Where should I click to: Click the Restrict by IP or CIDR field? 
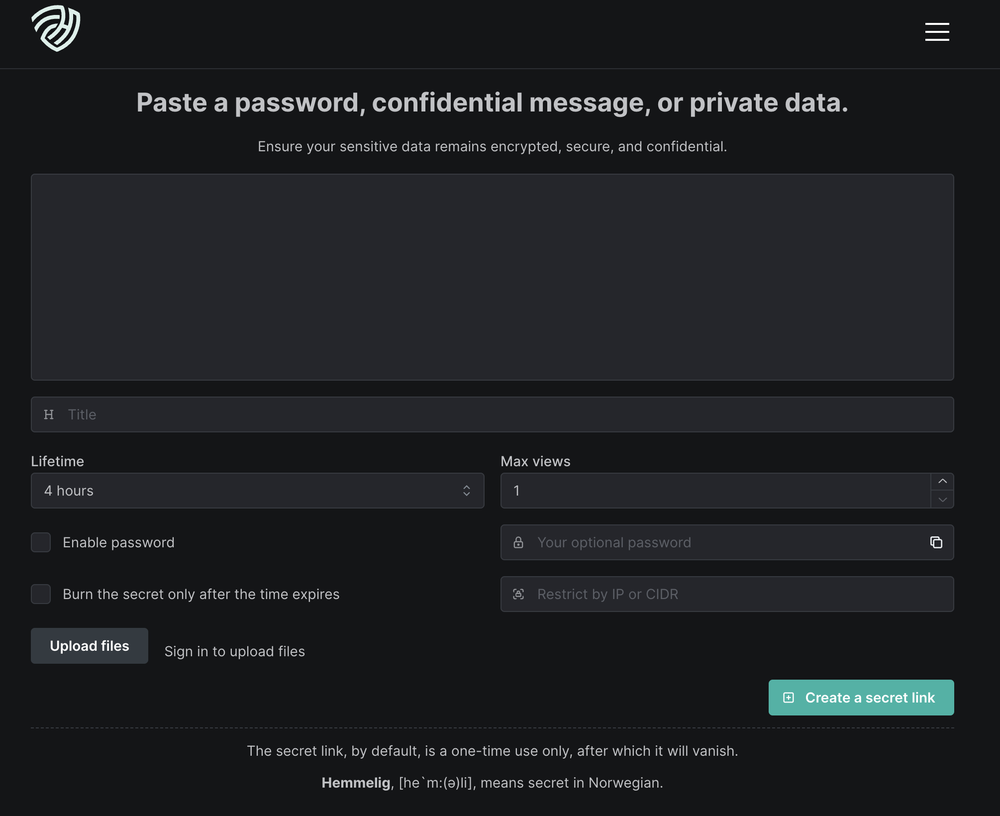click(700, 593)
